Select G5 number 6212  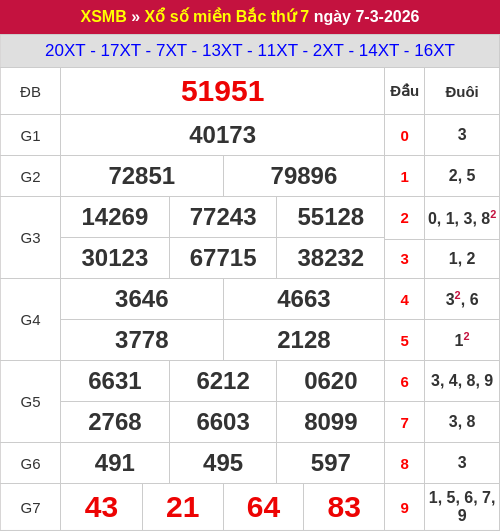click(223, 381)
